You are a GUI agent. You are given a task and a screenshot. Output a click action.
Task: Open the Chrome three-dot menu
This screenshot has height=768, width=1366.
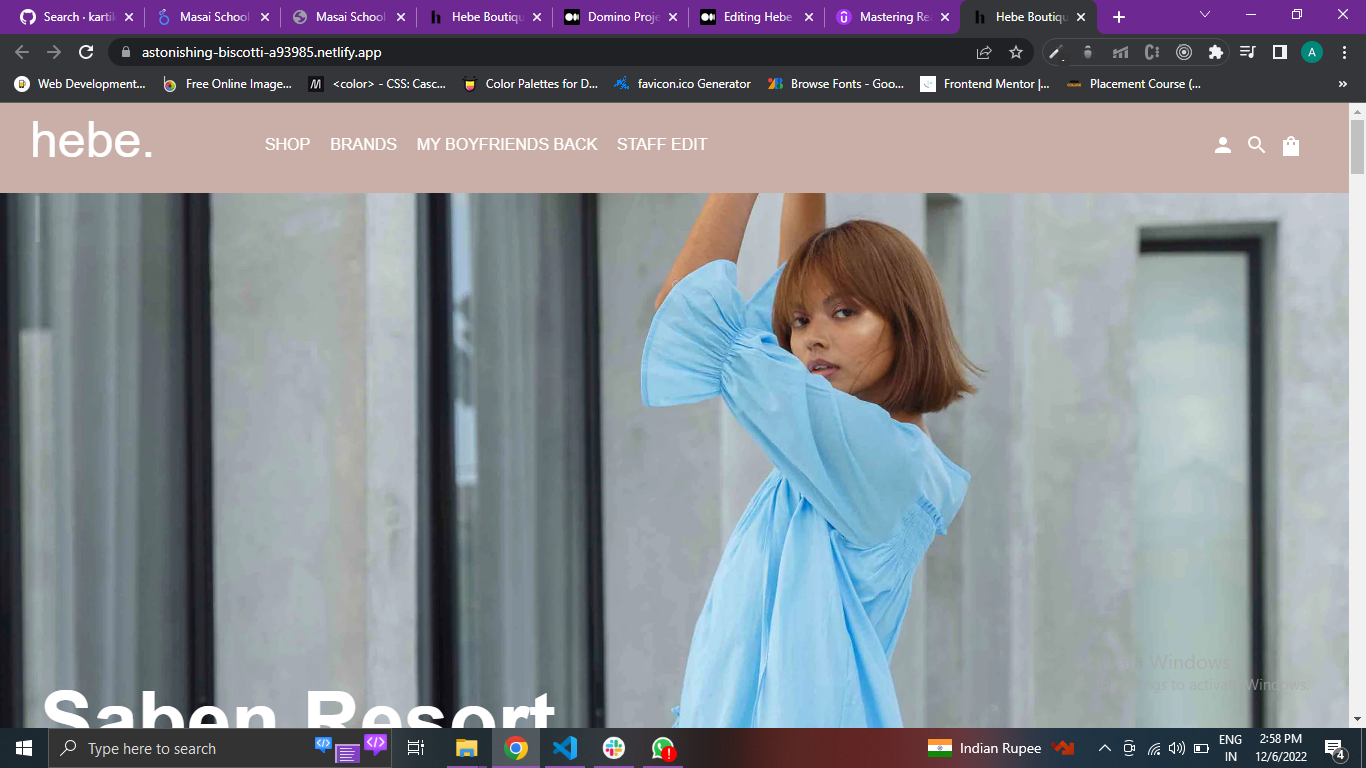click(1344, 51)
